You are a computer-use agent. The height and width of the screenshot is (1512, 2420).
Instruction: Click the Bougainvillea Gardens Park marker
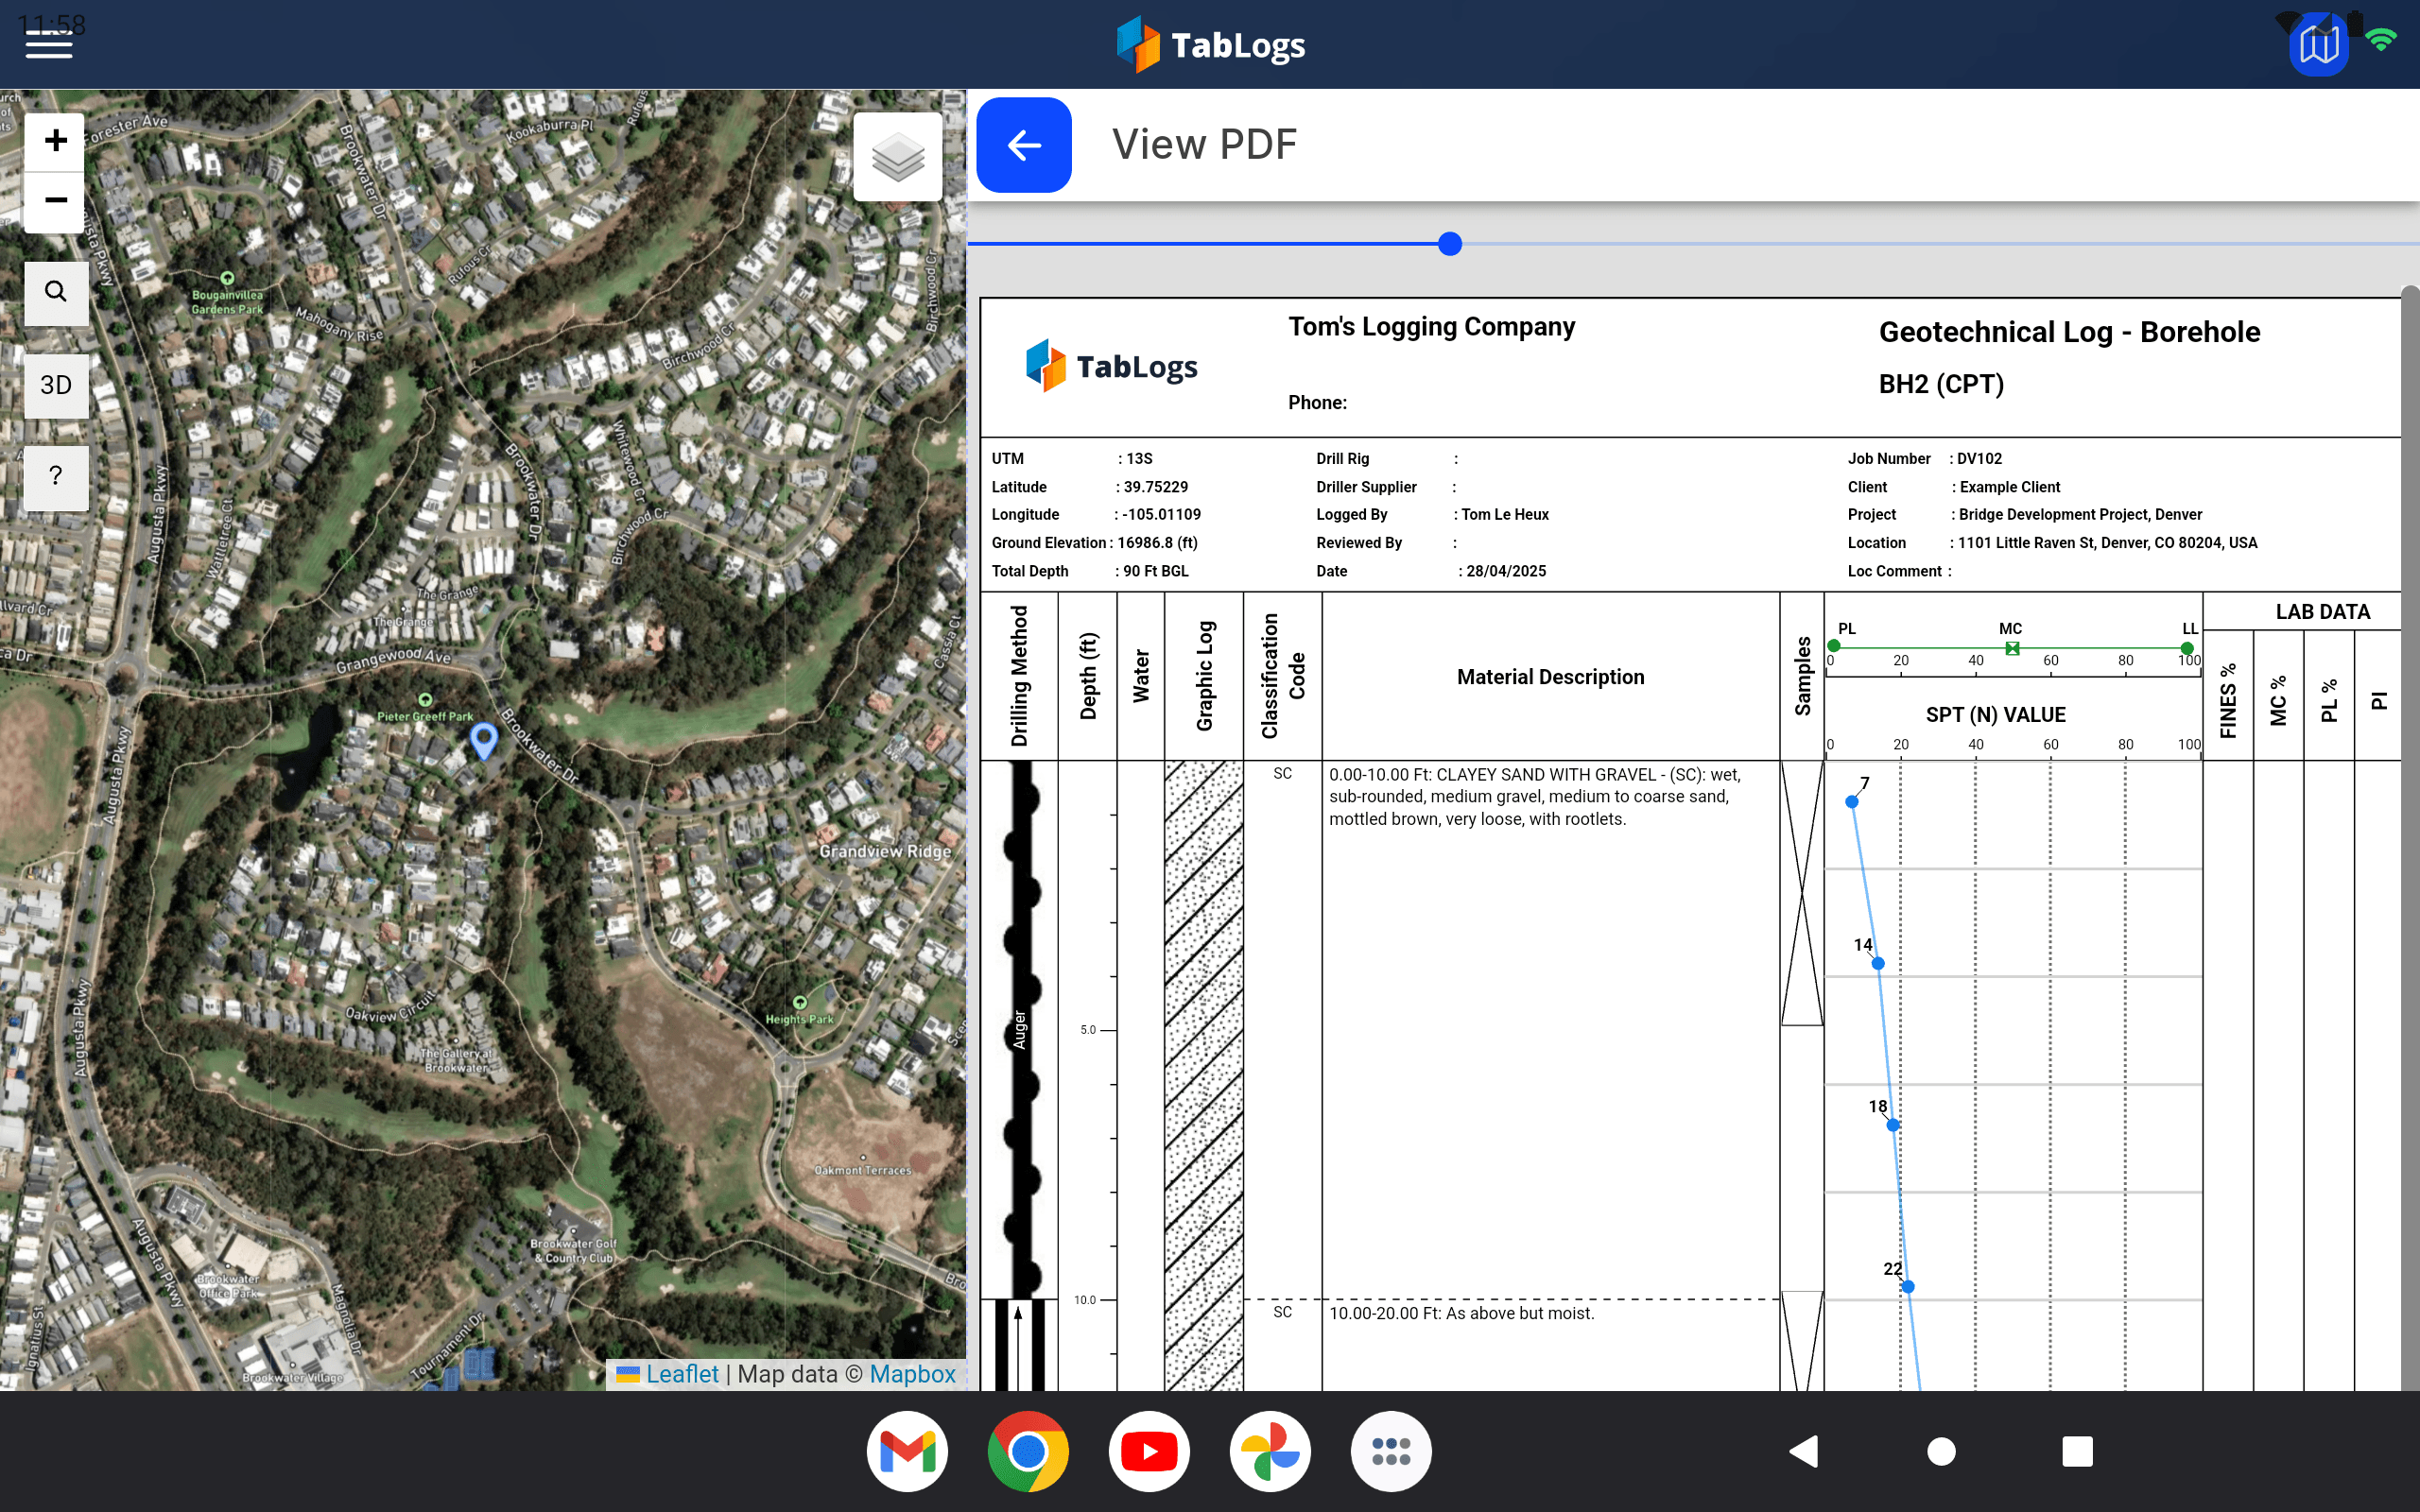(227, 278)
